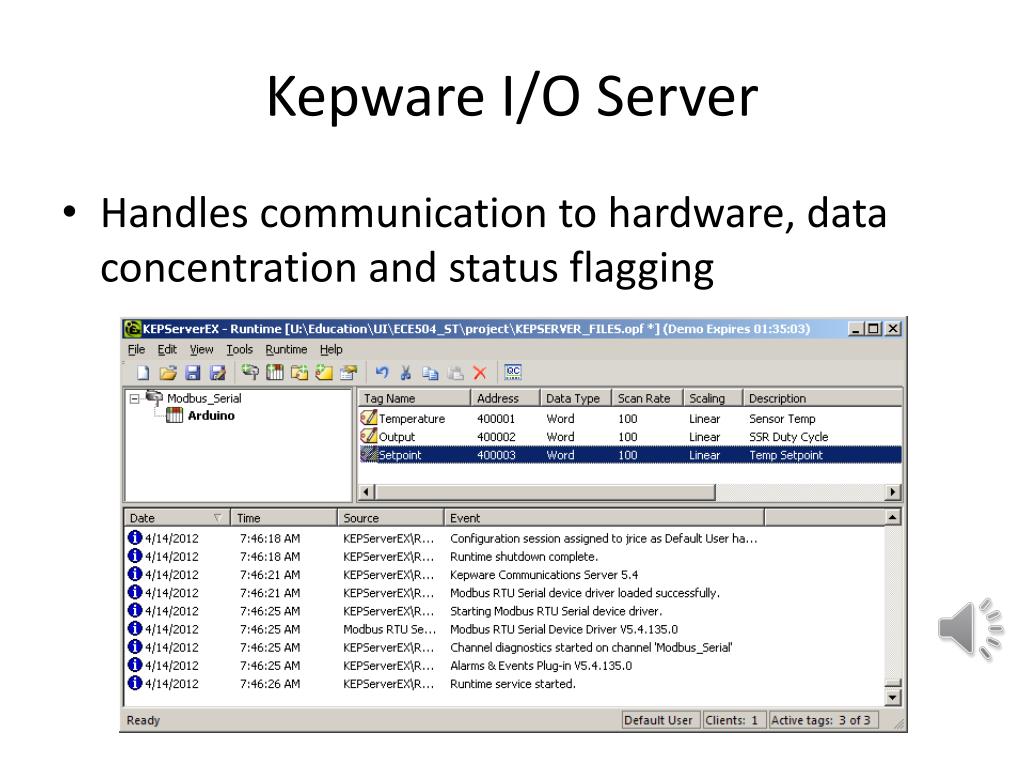This screenshot has width=1024, height=768.
Task: Click tag list scroll left arrow
Action: [367, 492]
